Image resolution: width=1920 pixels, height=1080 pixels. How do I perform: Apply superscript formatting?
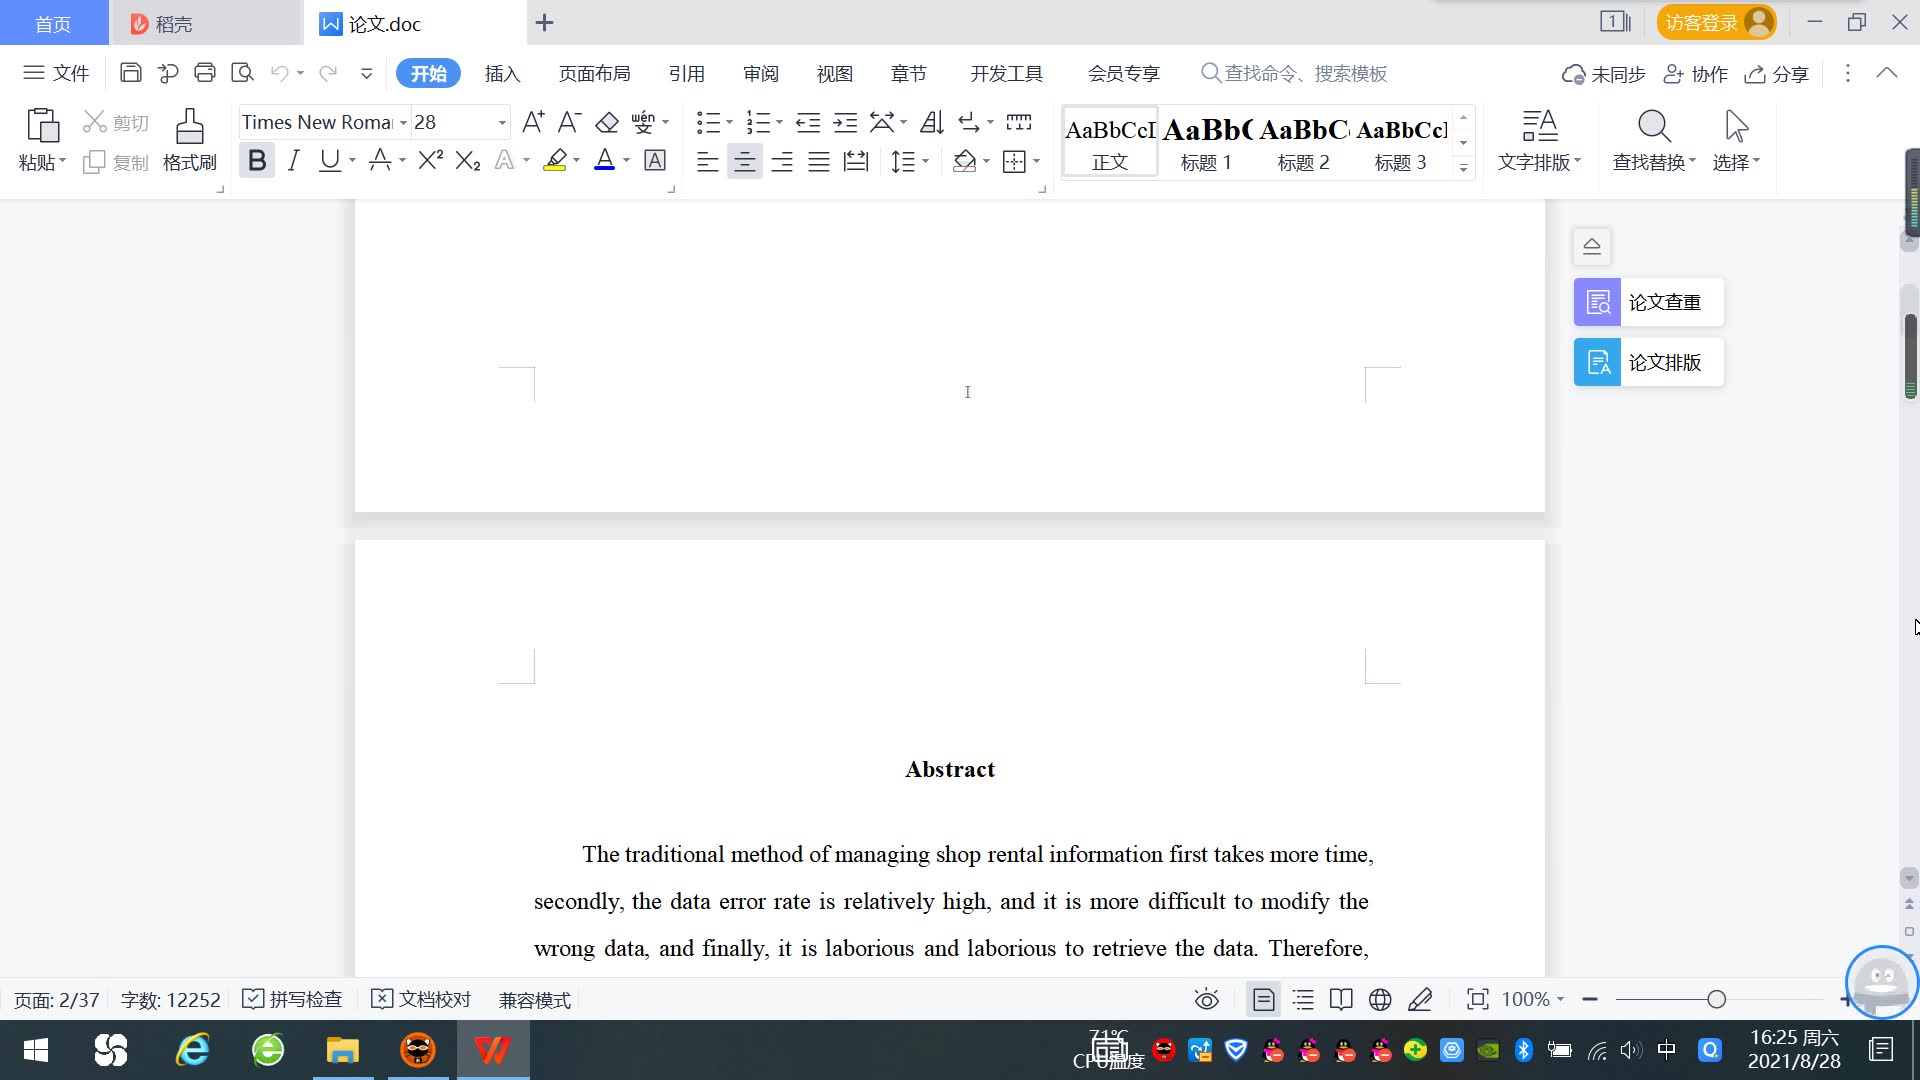click(x=430, y=161)
